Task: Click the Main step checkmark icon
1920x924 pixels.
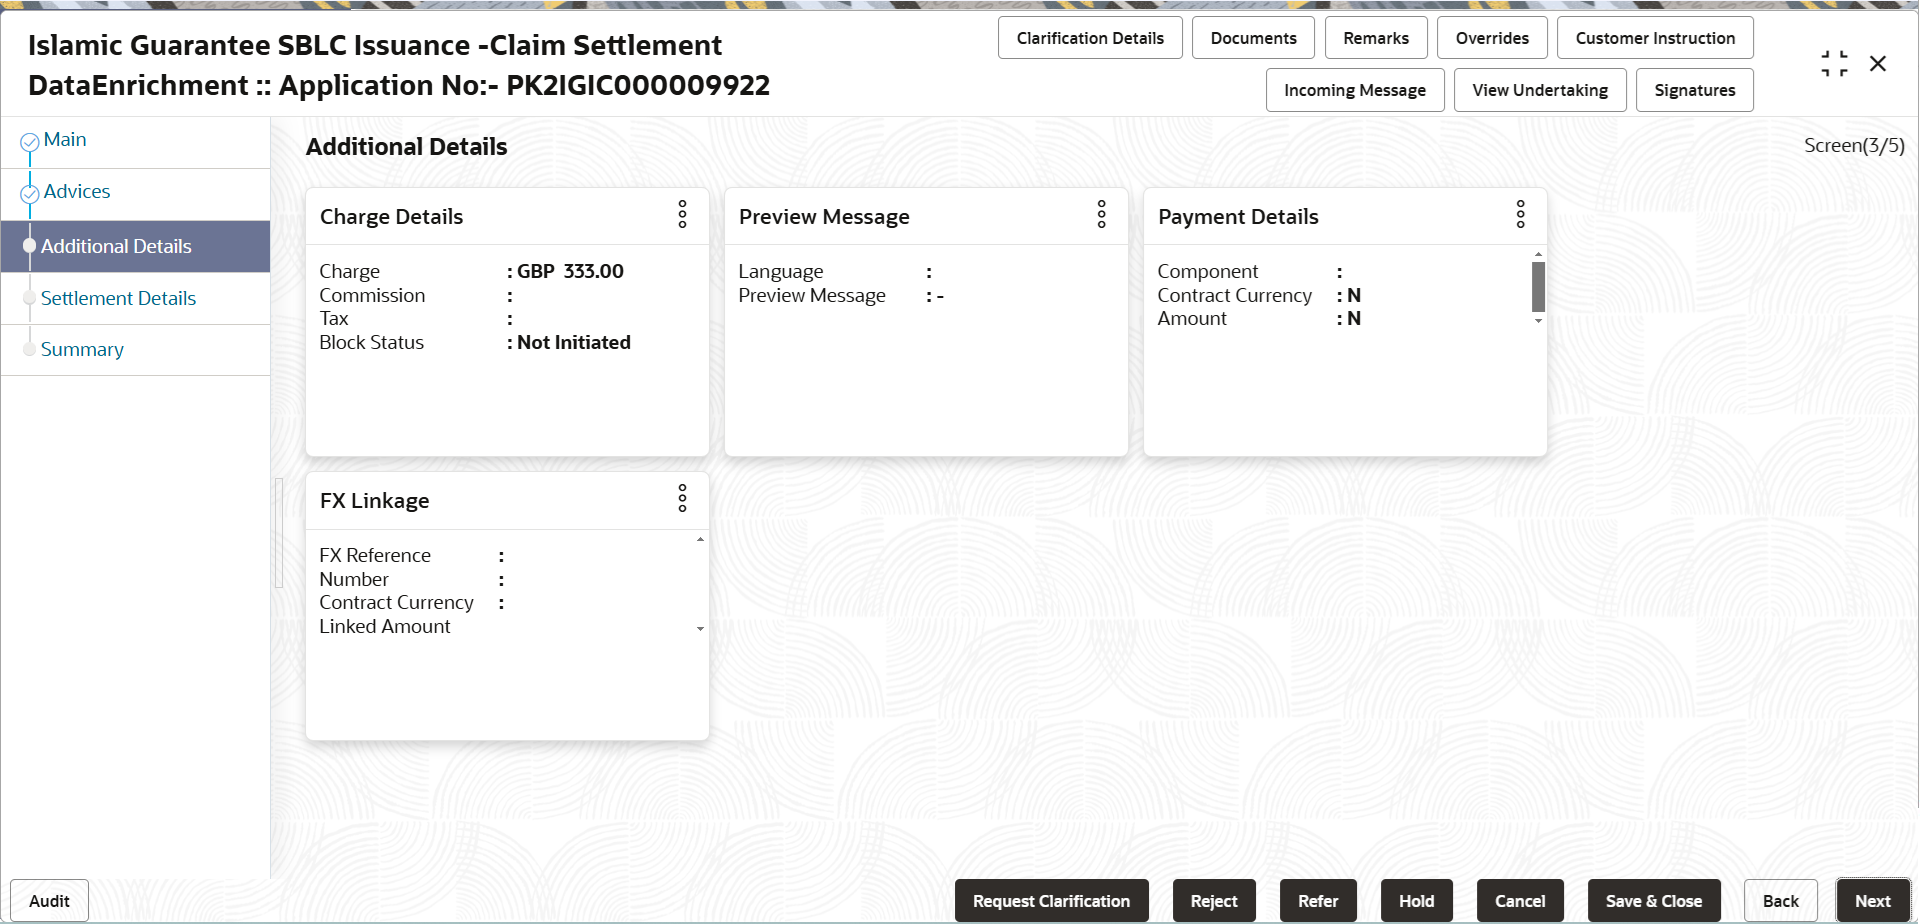Action: (x=30, y=142)
